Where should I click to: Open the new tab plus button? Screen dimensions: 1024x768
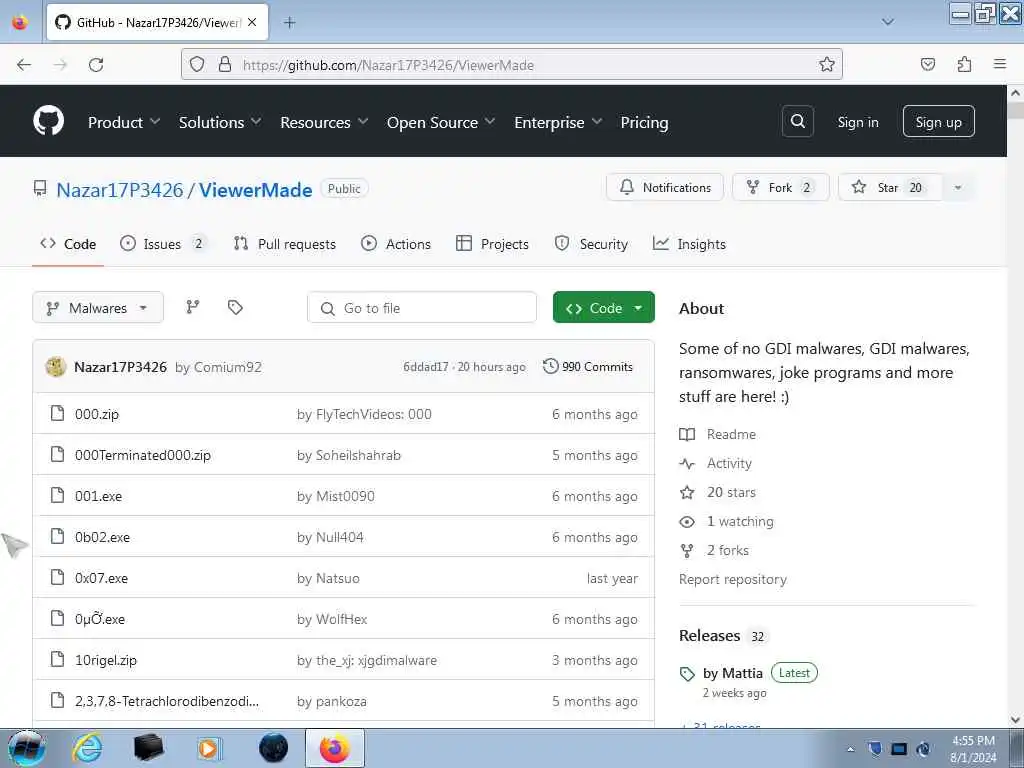(289, 22)
